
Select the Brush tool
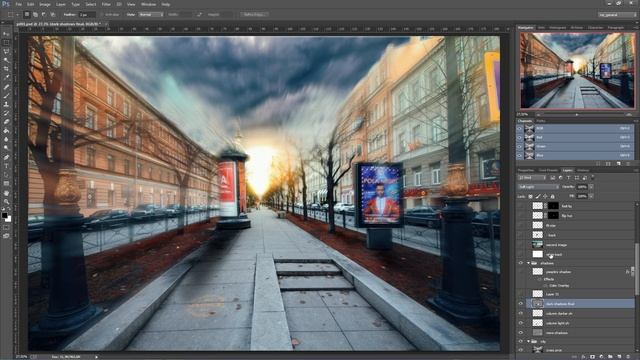[6, 96]
